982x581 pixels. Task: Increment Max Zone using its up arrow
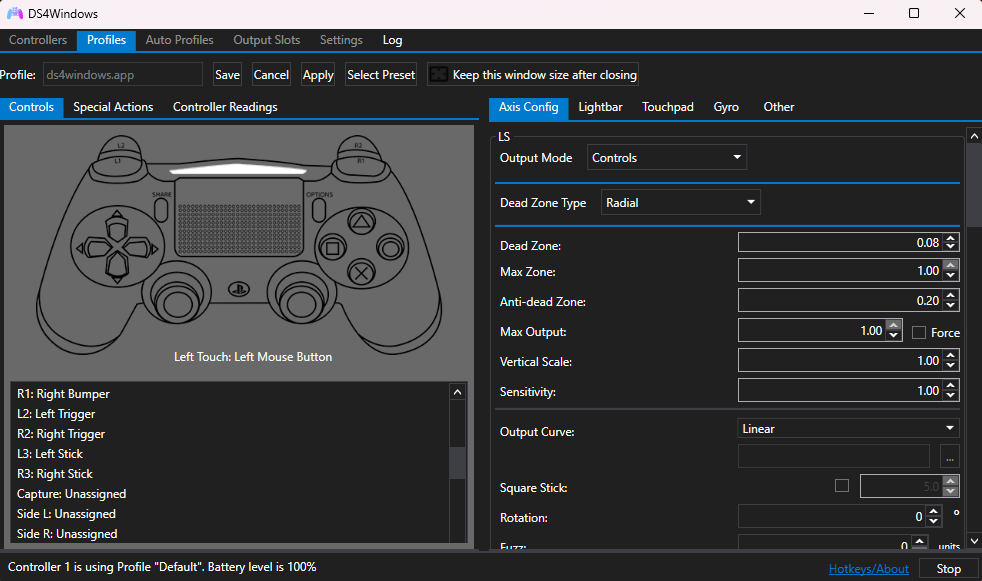click(950, 266)
